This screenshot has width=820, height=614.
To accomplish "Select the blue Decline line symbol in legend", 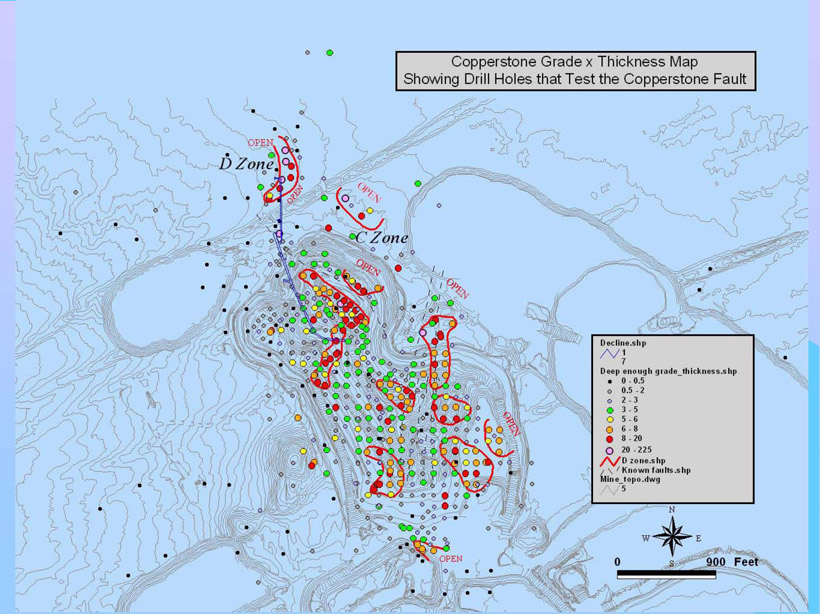I will [x=609, y=354].
